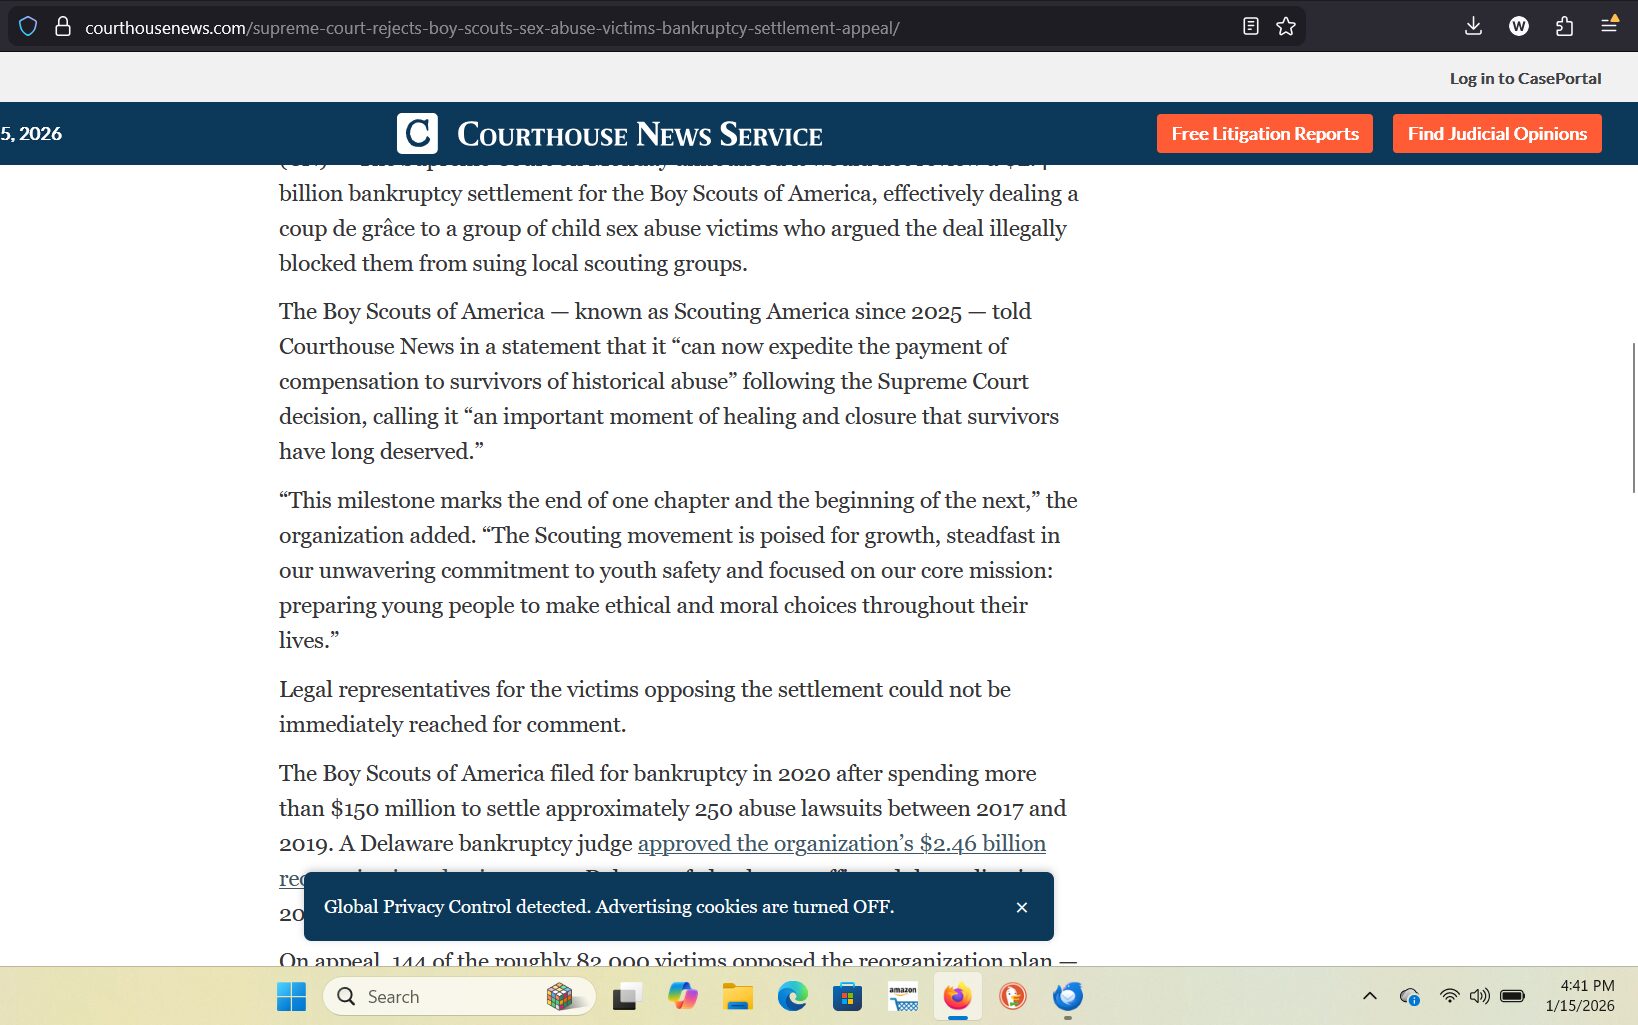Bookmark this page with the star icon
This screenshot has width=1638, height=1025.
pos(1286,27)
